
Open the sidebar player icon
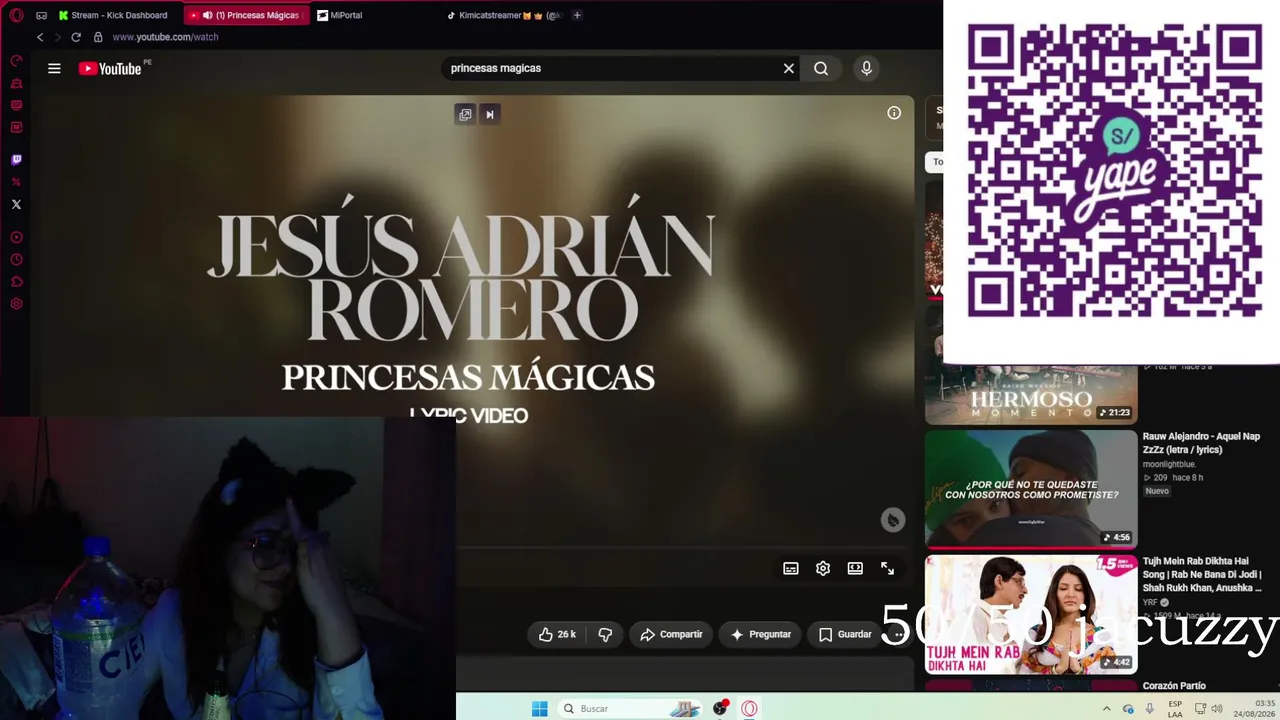[x=16, y=238]
